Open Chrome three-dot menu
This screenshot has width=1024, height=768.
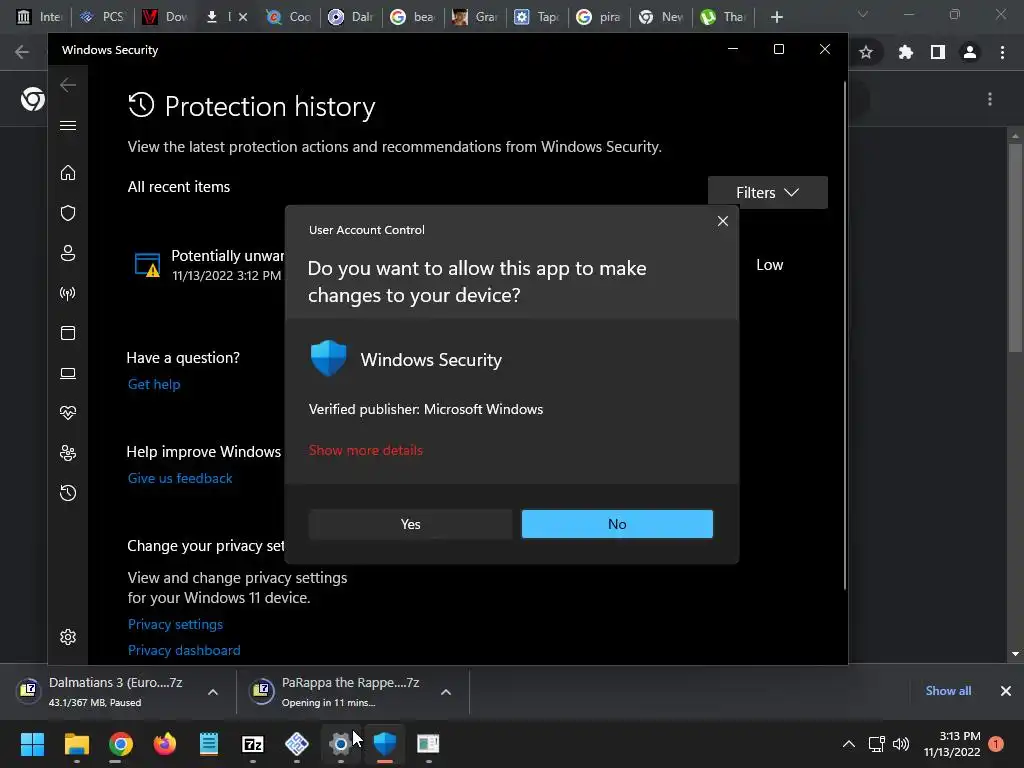[x=1002, y=52]
